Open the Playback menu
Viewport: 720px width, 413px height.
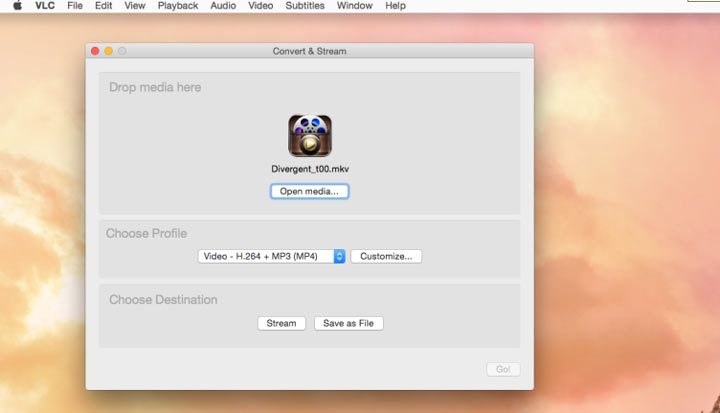178,6
